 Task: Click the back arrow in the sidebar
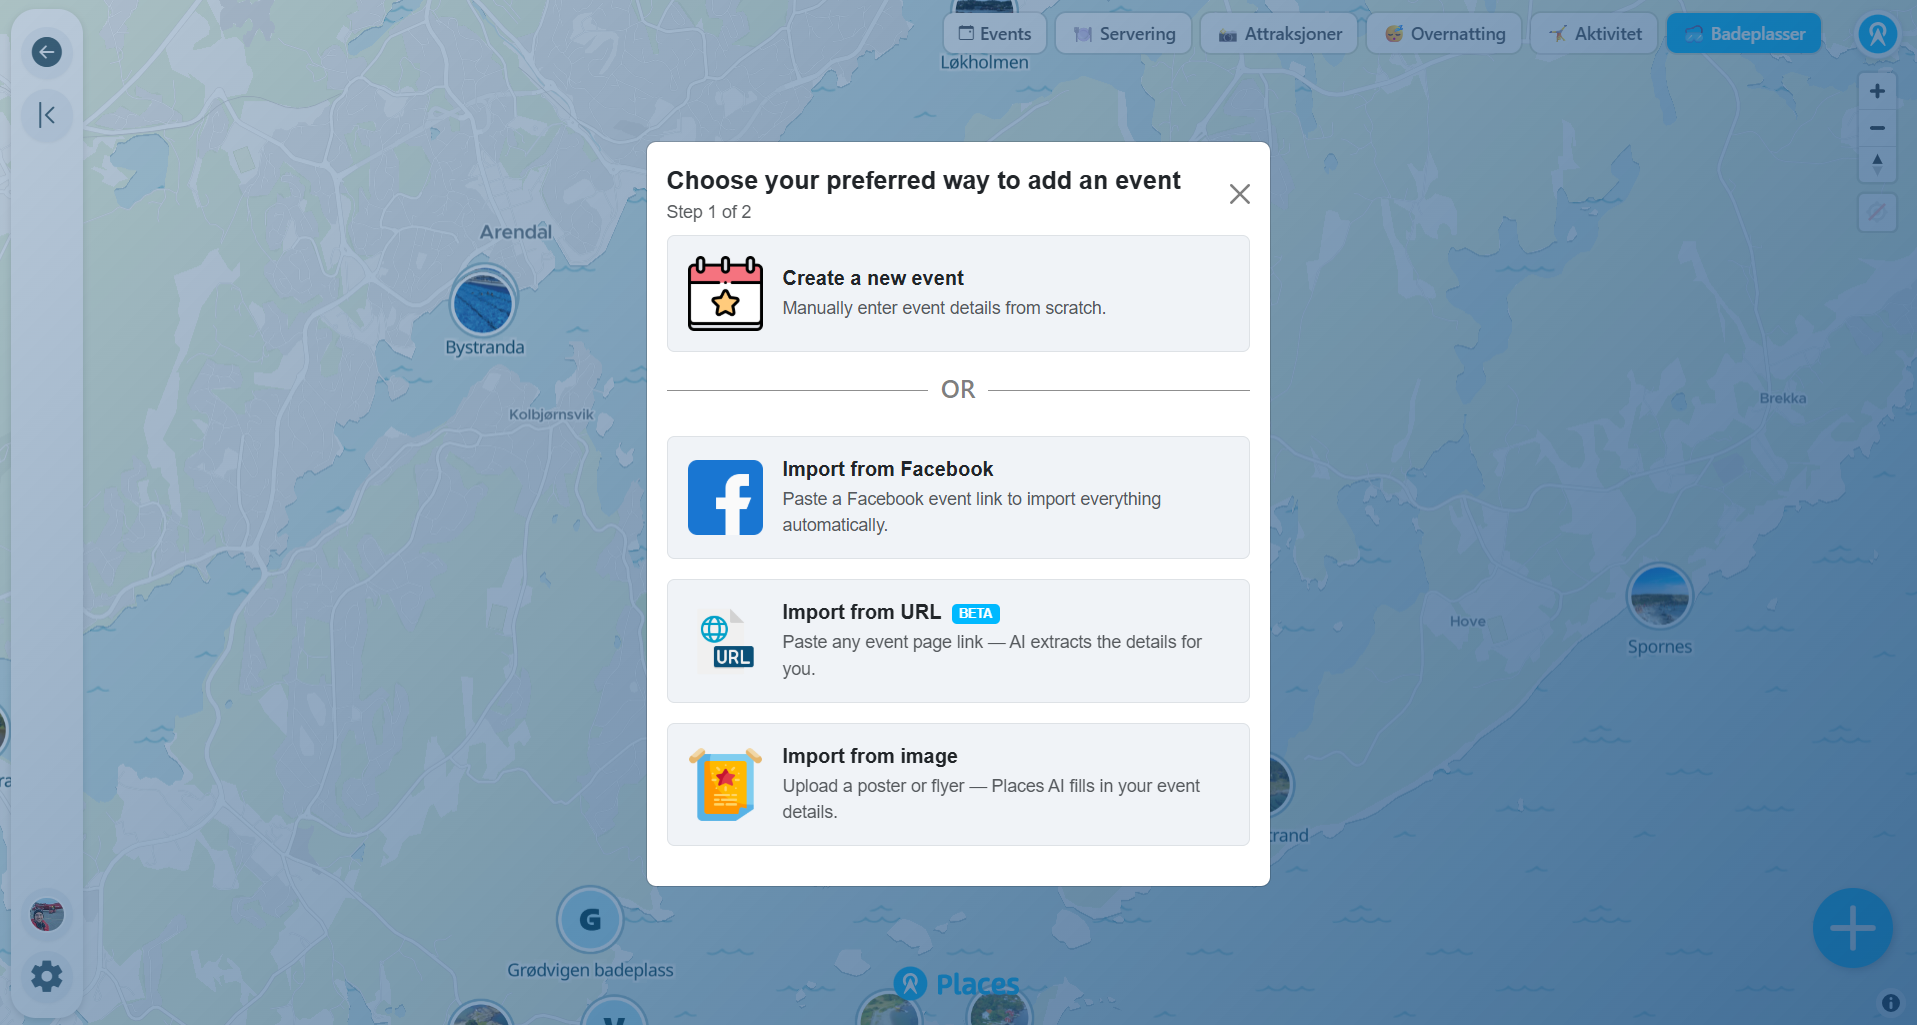tap(46, 52)
